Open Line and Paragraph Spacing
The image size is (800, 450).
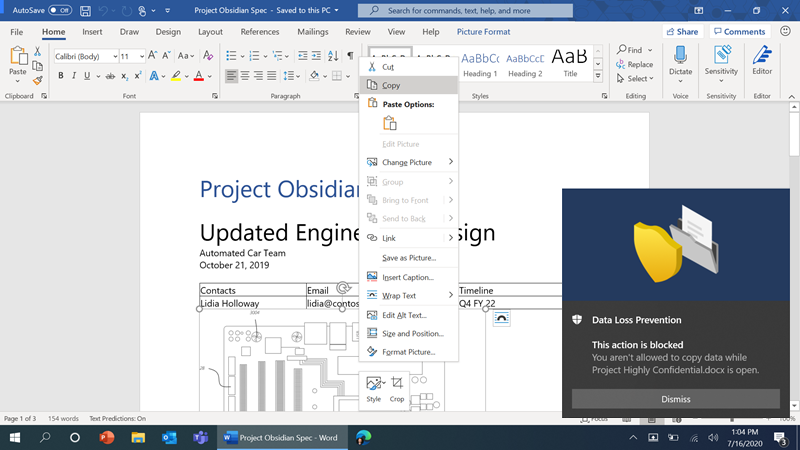pyautogui.click(x=289, y=76)
